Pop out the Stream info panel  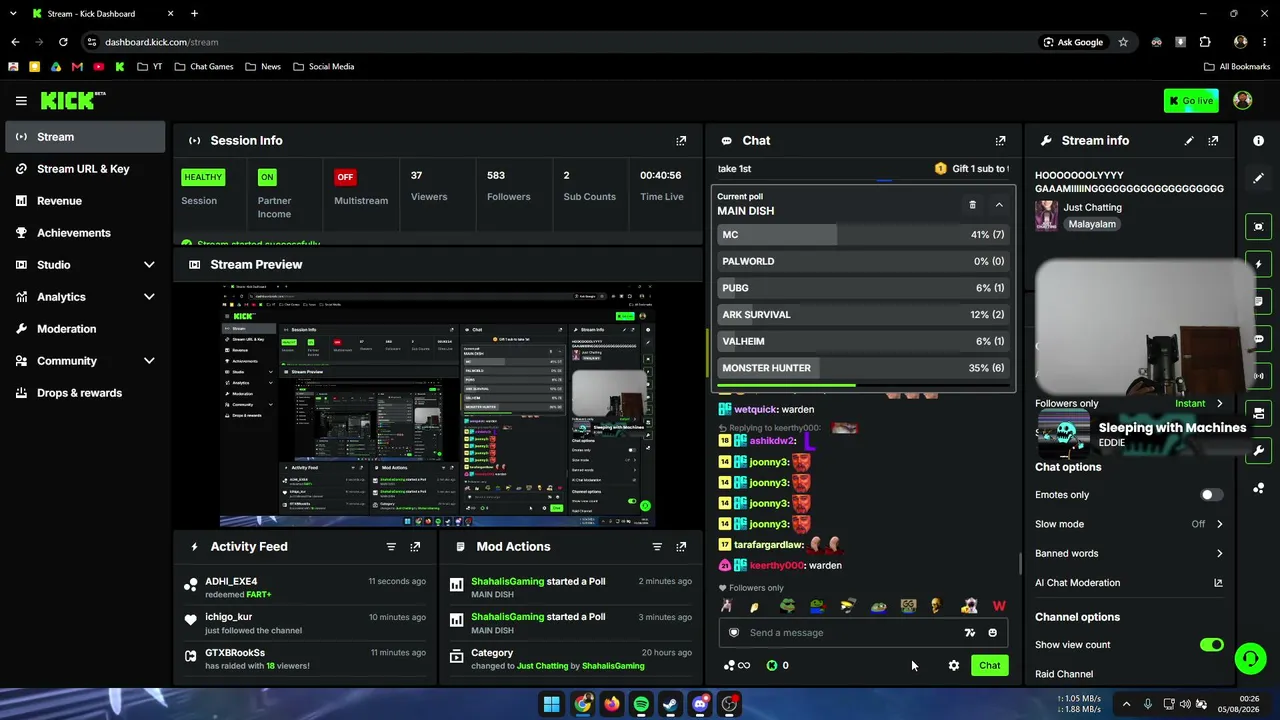(1213, 141)
